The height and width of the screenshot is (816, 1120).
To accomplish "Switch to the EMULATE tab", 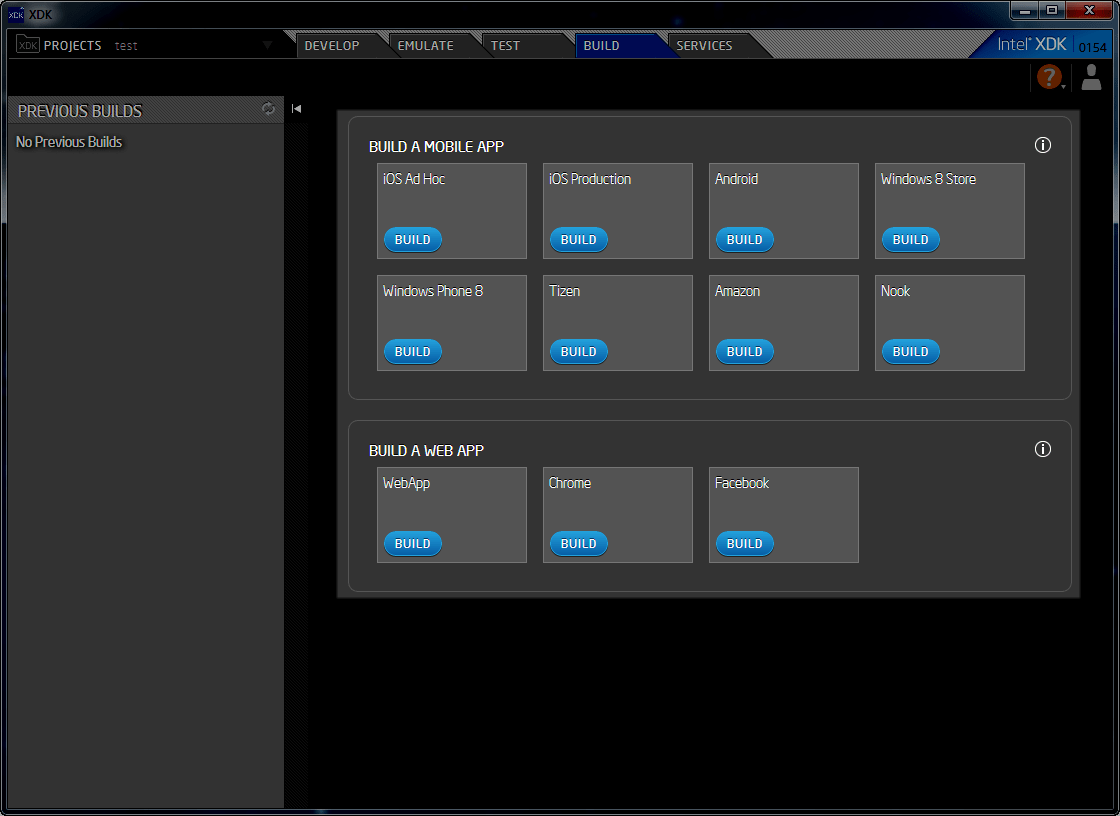I will coord(425,45).
